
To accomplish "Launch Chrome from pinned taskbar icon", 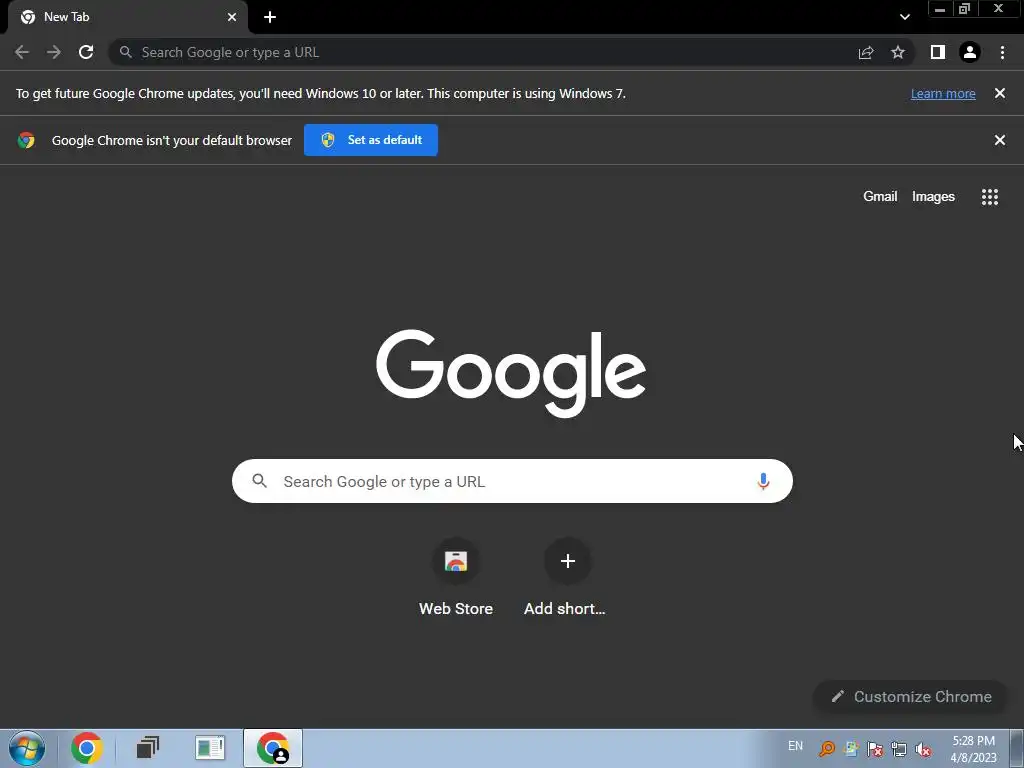I will [87, 748].
